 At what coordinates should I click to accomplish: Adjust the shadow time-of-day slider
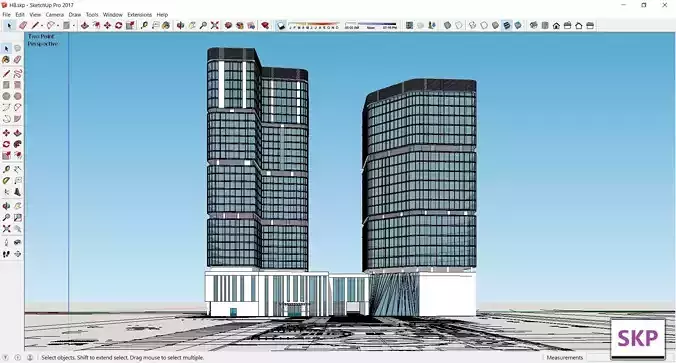click(371, 25)
